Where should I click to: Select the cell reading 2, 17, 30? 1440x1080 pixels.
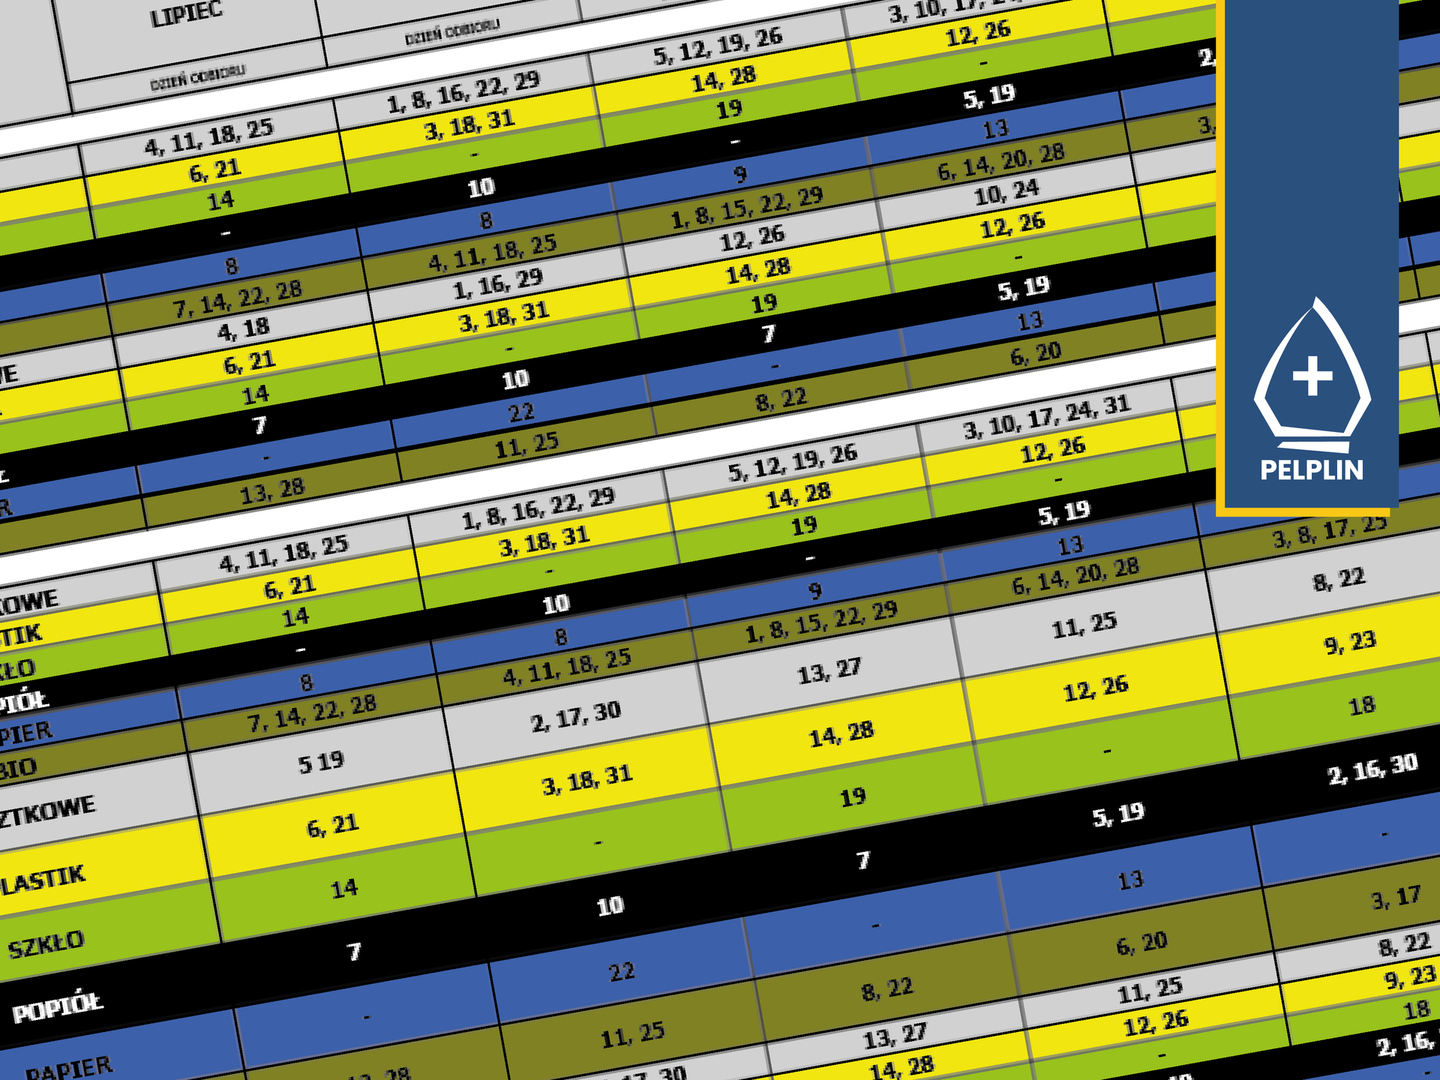click(576, 716)
